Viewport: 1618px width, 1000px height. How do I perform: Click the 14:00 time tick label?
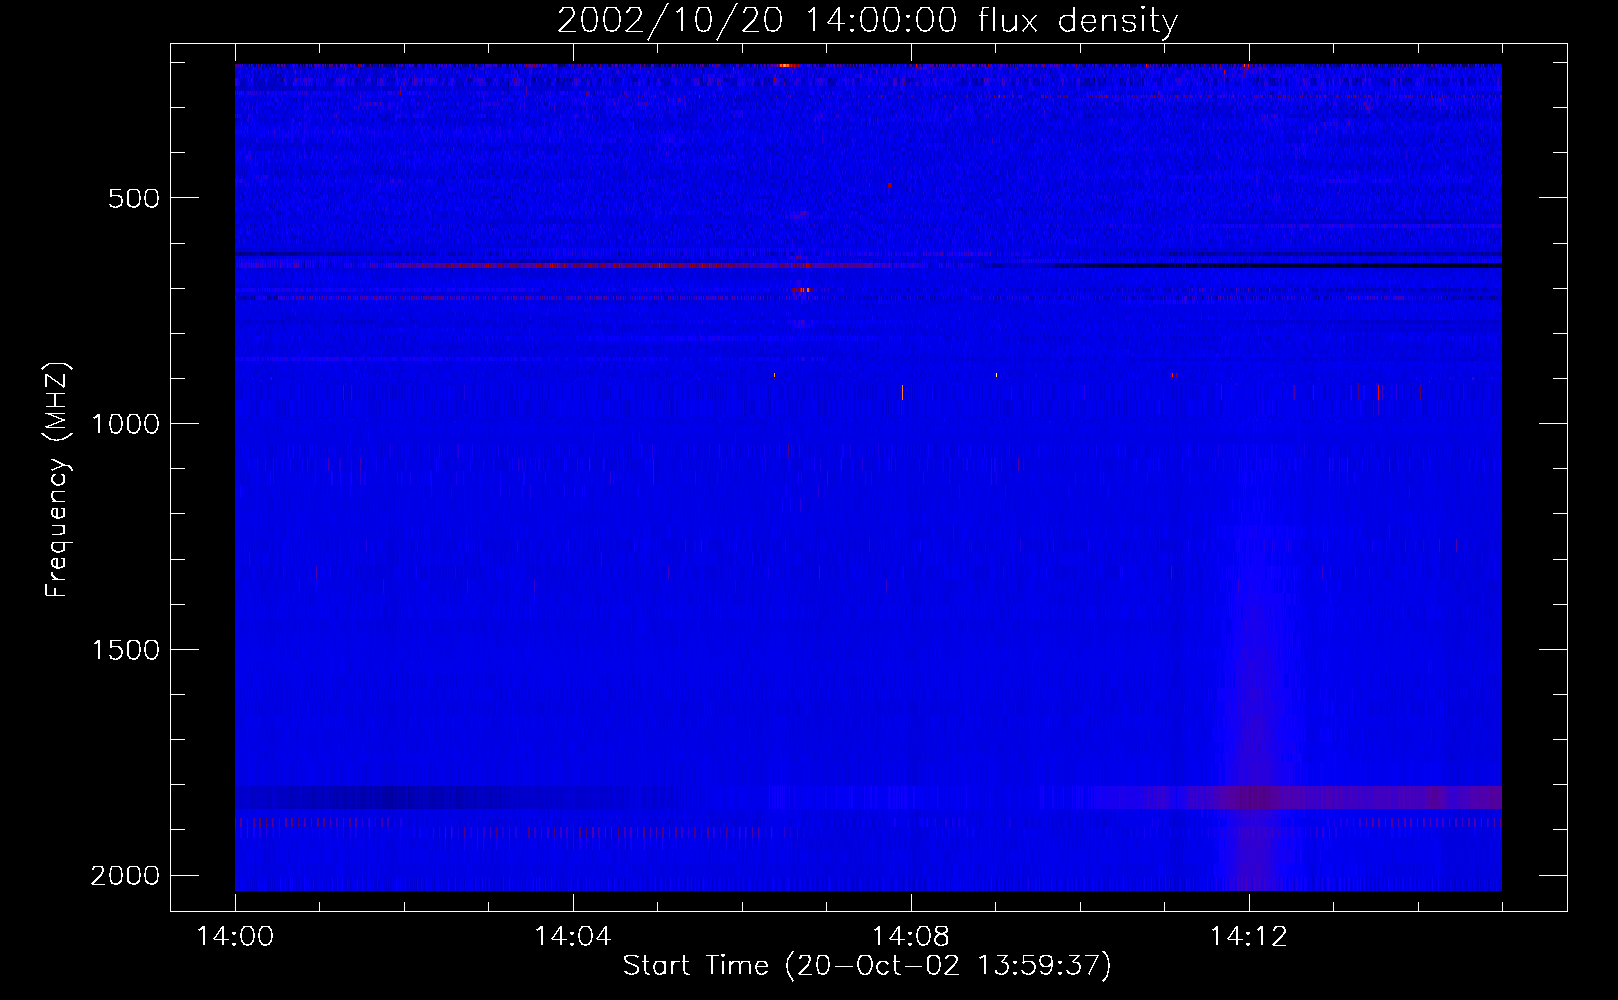(x=235, y=937)
